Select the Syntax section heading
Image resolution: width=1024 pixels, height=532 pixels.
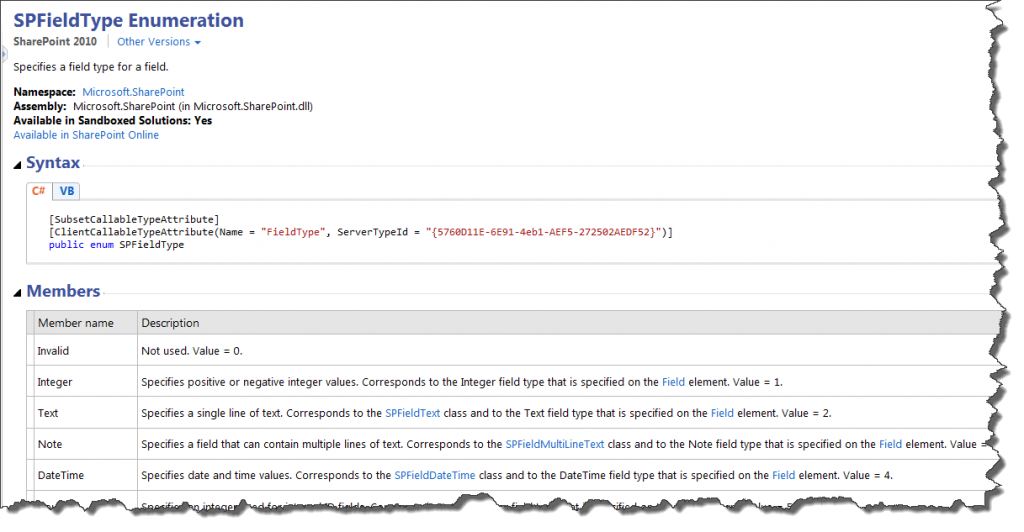click(x=53, y=163)
